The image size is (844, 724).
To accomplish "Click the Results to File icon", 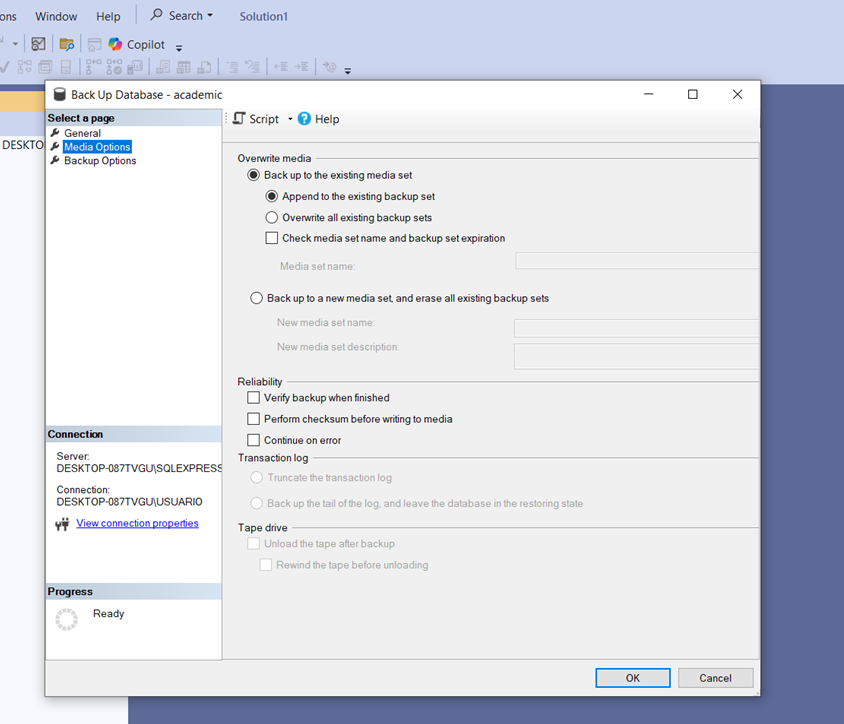I will click(x=204, y=67).
